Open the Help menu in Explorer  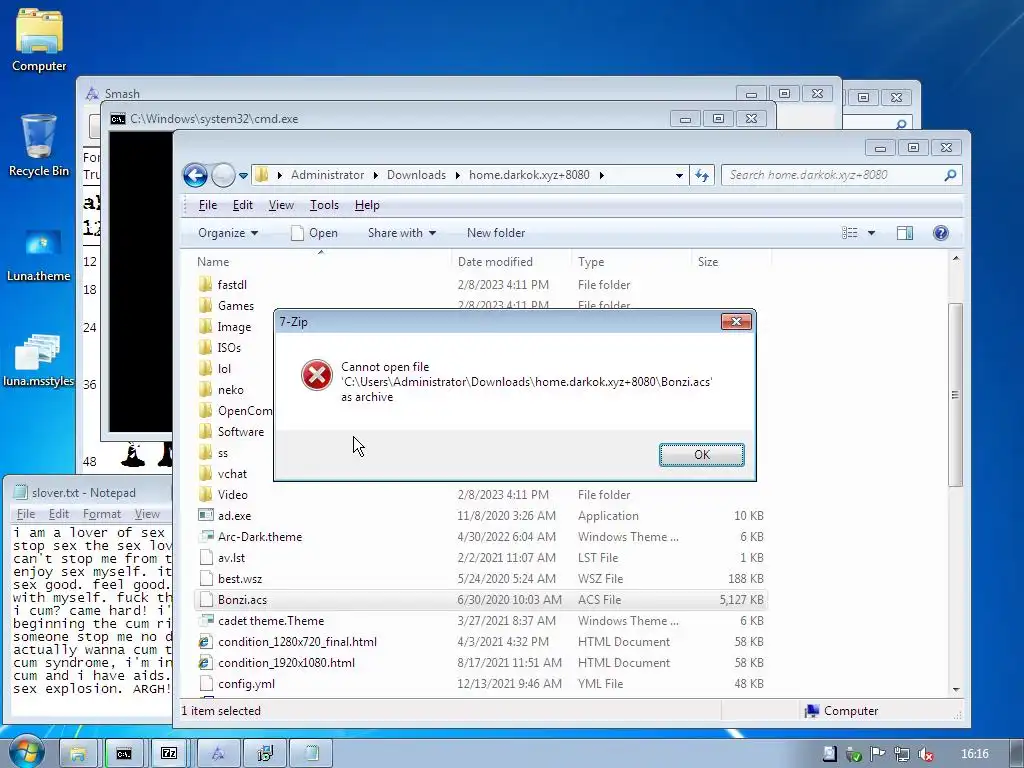[367, 205]
